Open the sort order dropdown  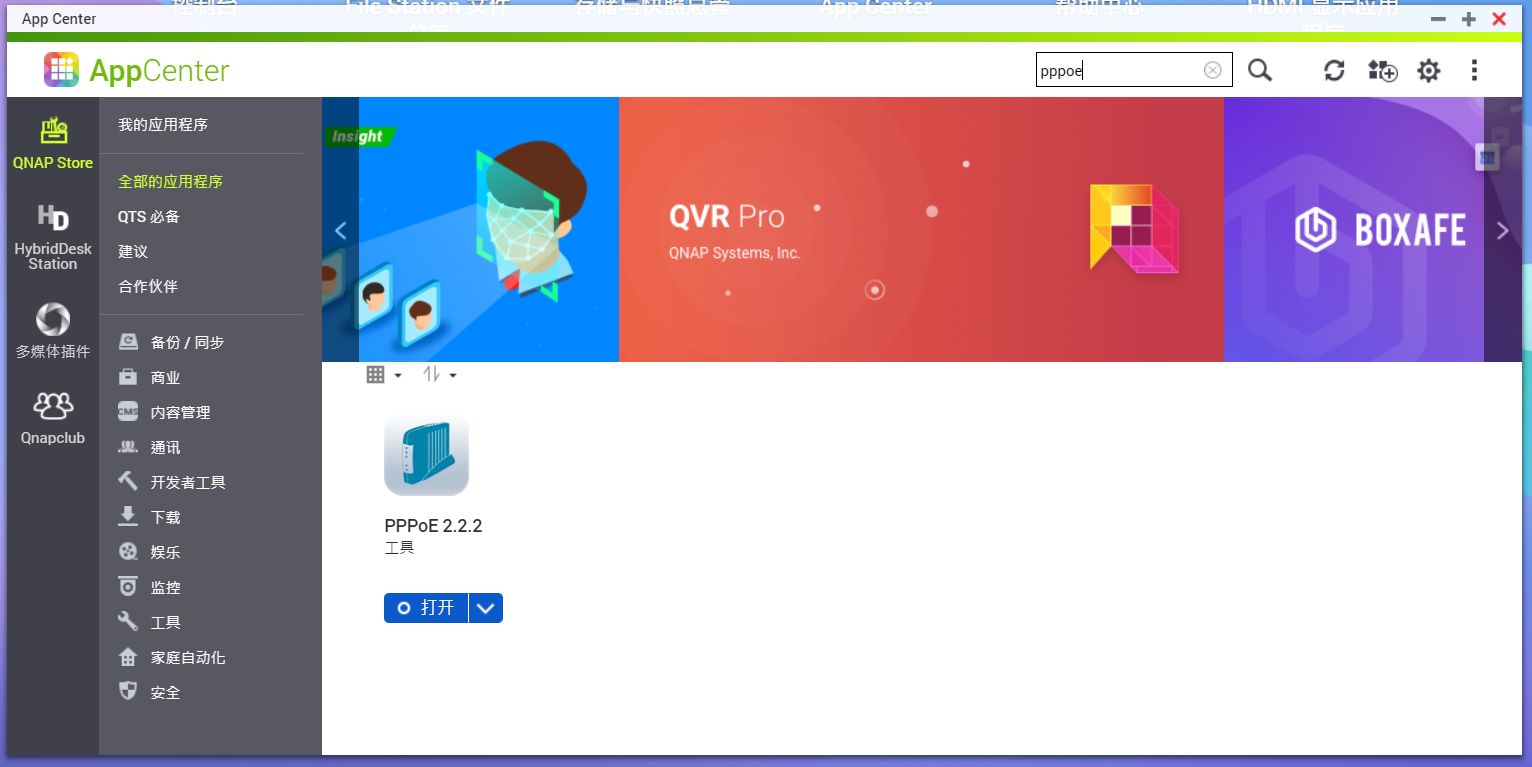point(439,375)
